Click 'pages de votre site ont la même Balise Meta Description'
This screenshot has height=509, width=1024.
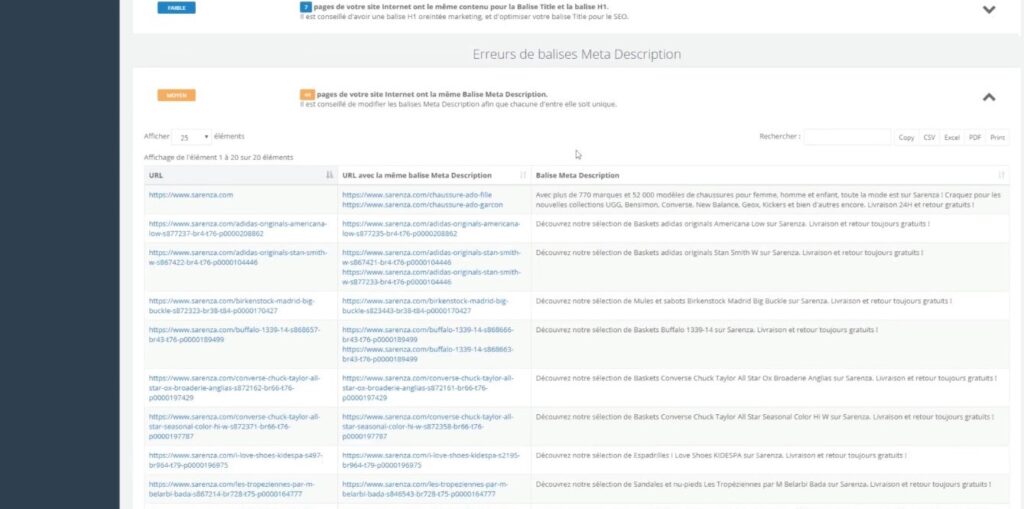[x=432, y=95]
